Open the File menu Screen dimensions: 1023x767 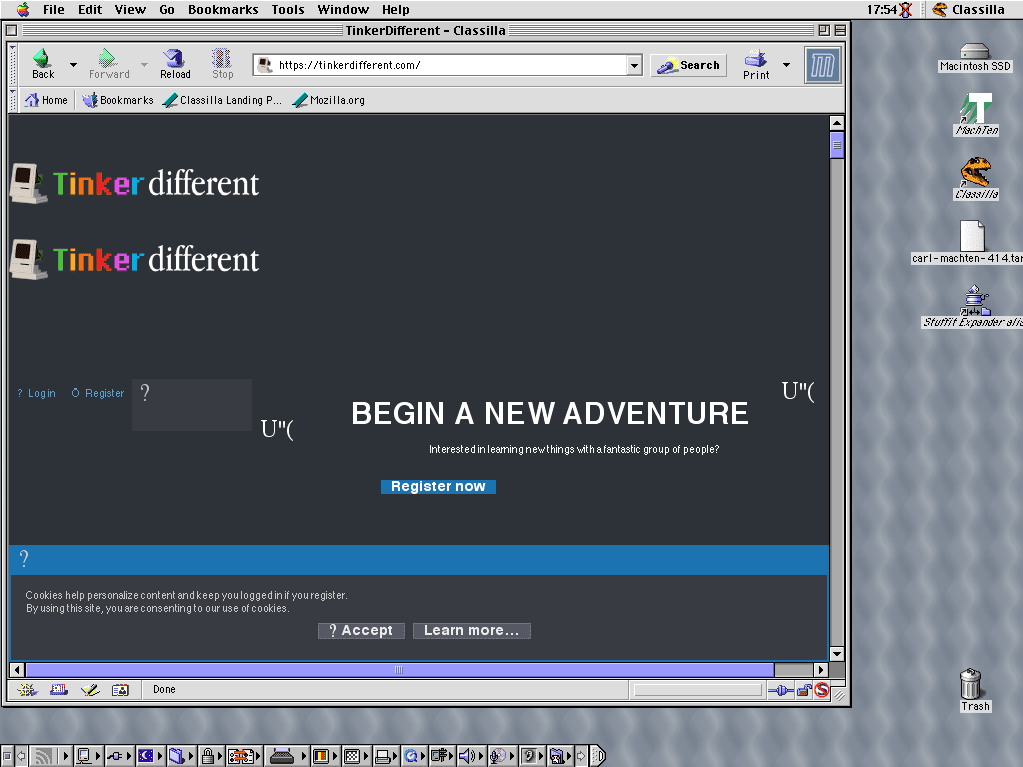click(53, 9)
